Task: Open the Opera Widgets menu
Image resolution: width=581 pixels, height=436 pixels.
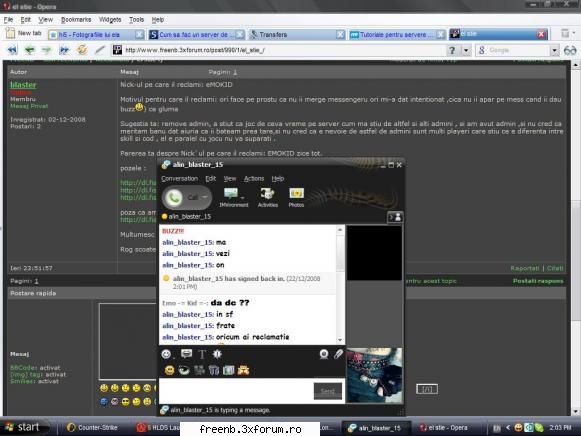Action: pos(110,20)
